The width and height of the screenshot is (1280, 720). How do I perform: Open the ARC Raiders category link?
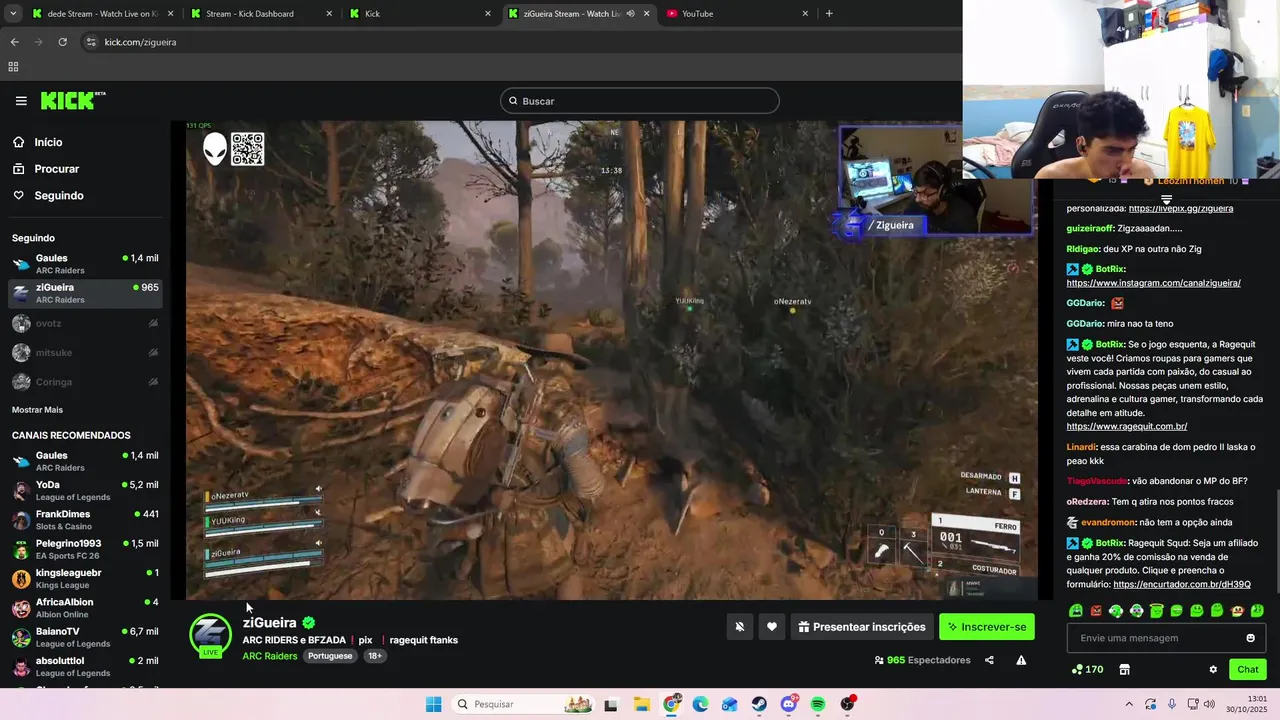(x=270, y=656)
